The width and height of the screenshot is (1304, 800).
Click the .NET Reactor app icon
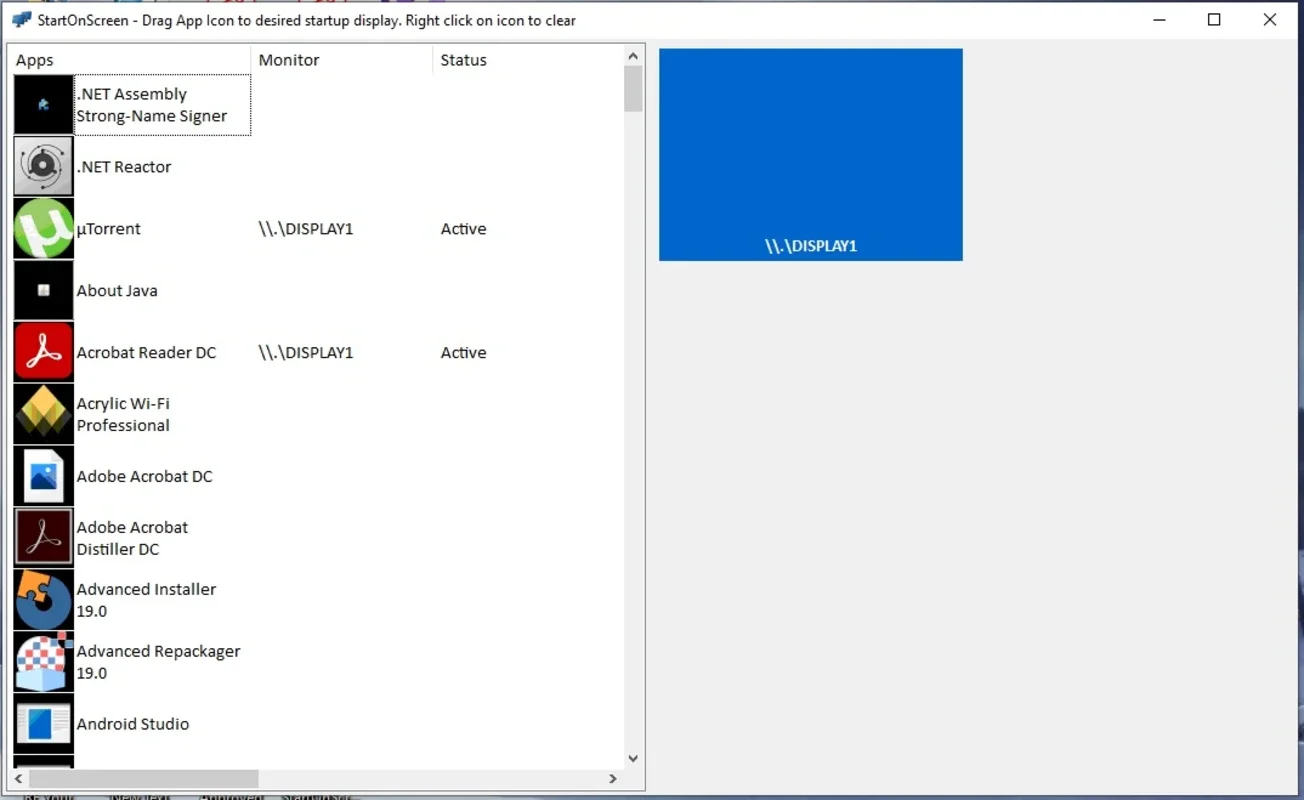tap(44, 167)
